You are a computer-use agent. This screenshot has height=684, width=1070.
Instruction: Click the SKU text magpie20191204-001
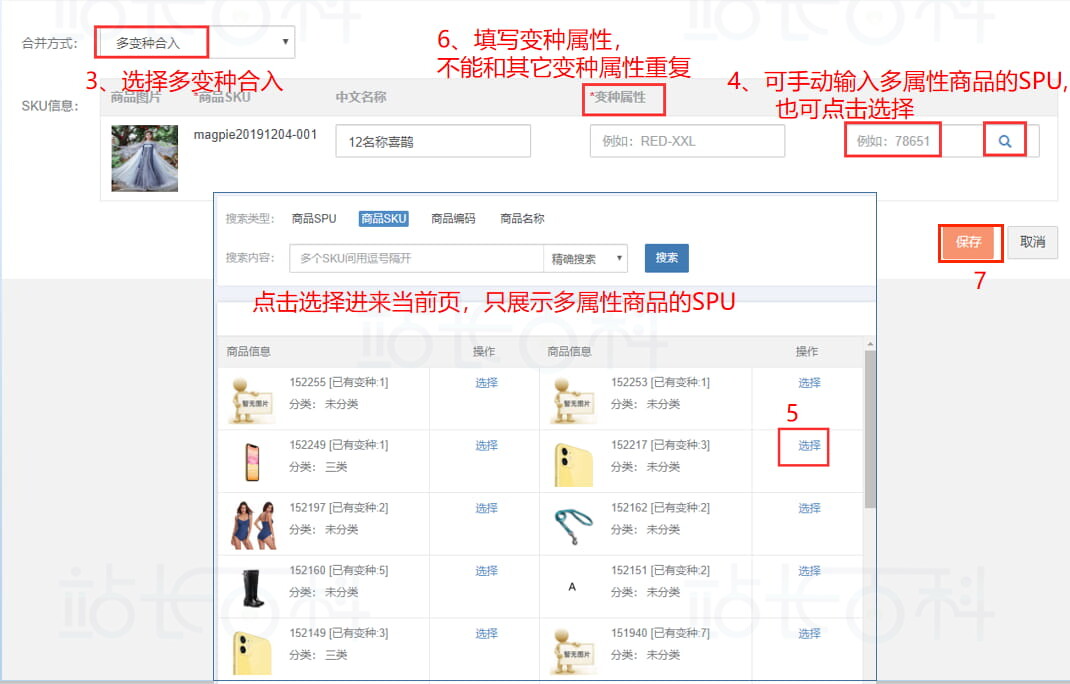coord(255,134)
